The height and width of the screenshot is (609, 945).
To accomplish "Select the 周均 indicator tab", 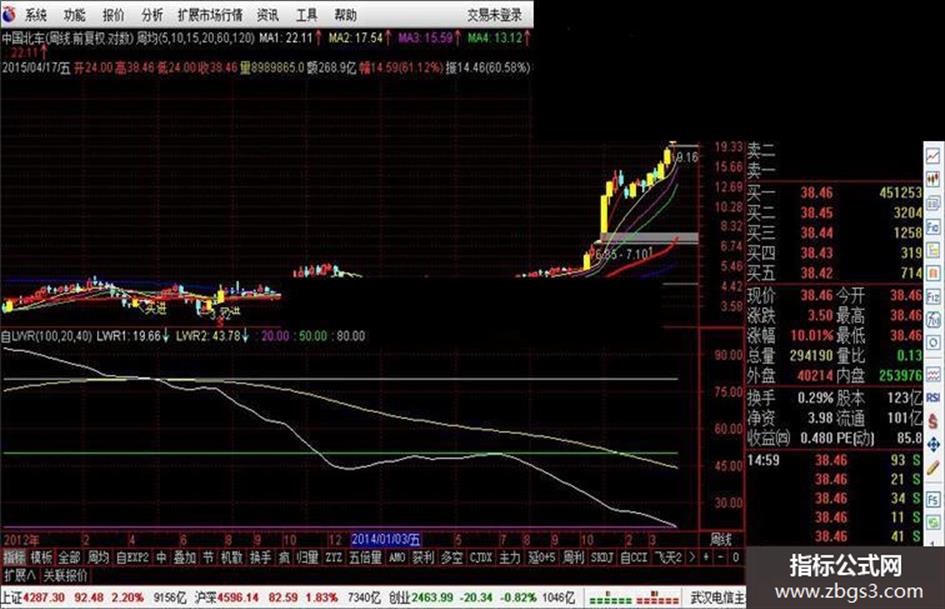I will coord(98,557).
